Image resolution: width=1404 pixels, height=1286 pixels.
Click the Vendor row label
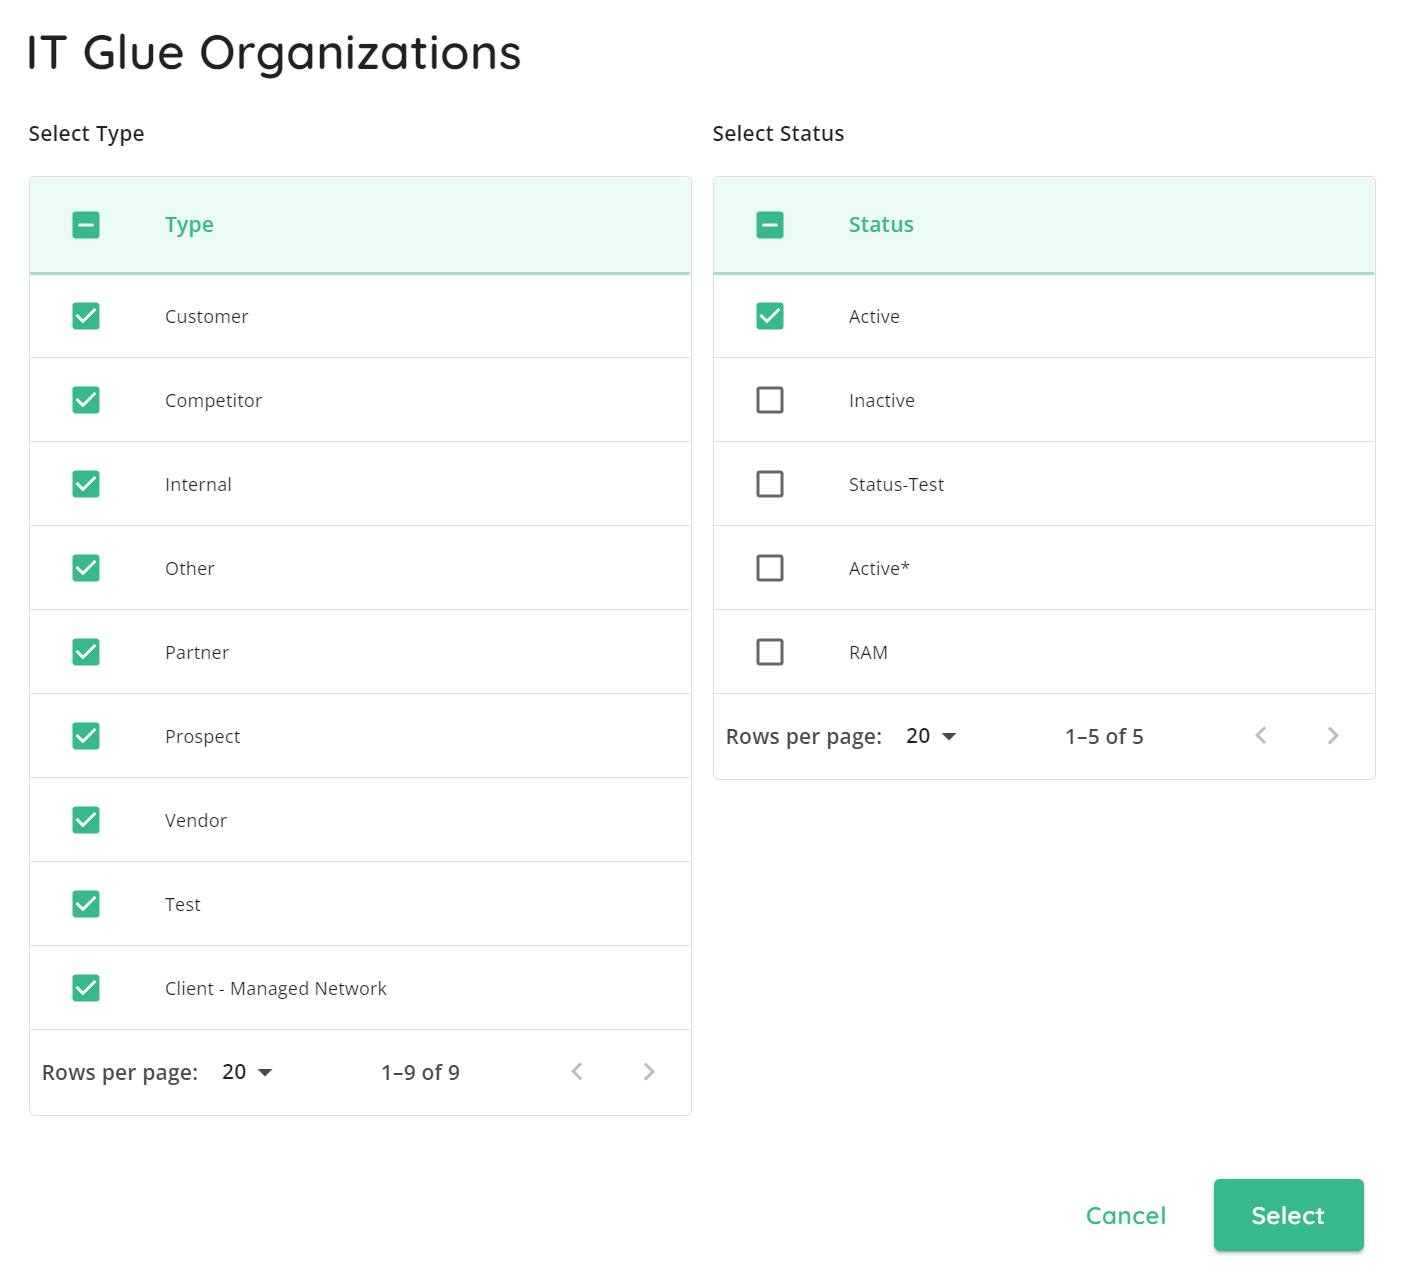pos(196,820)
